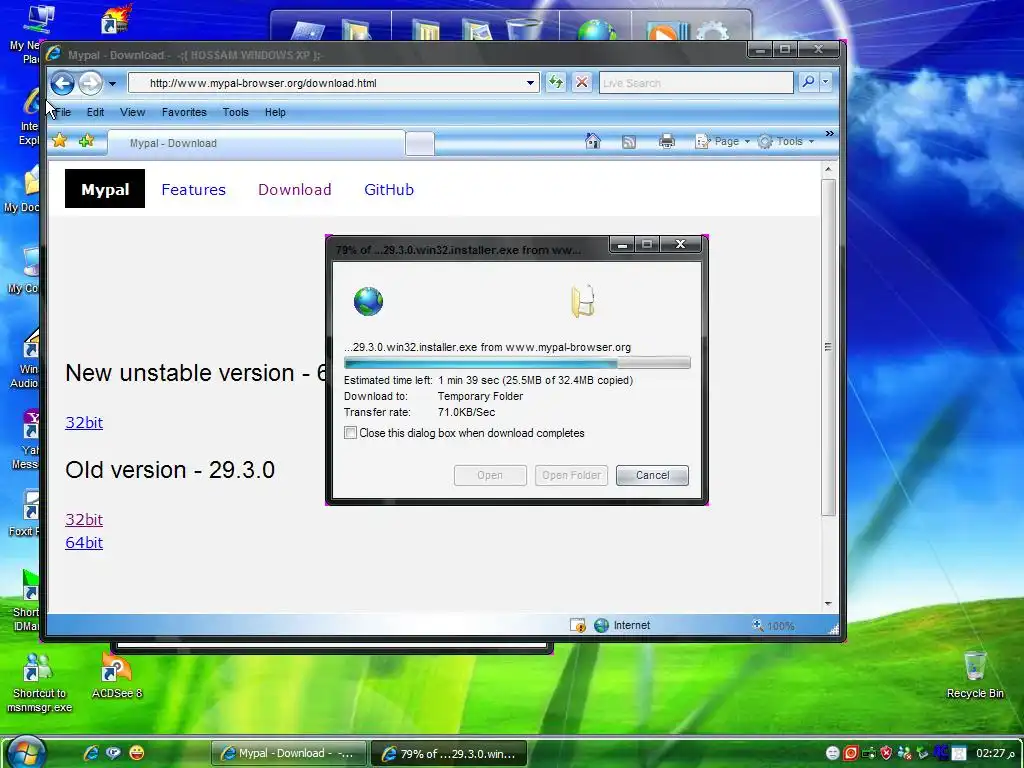Open the Tools menu in the menu bar
The width and height of the screenshot is (1024, 768).
point(236,112)
